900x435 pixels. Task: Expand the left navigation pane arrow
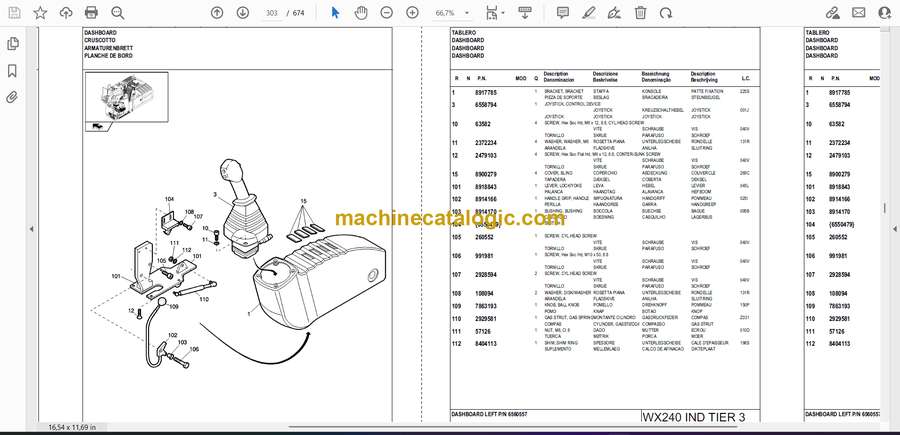pos(31,229)
